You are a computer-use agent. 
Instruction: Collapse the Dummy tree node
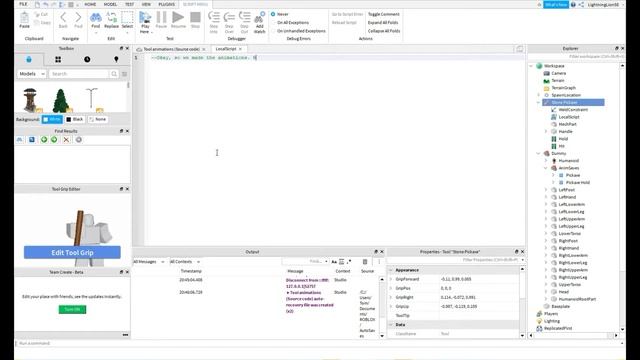(538, 153)
